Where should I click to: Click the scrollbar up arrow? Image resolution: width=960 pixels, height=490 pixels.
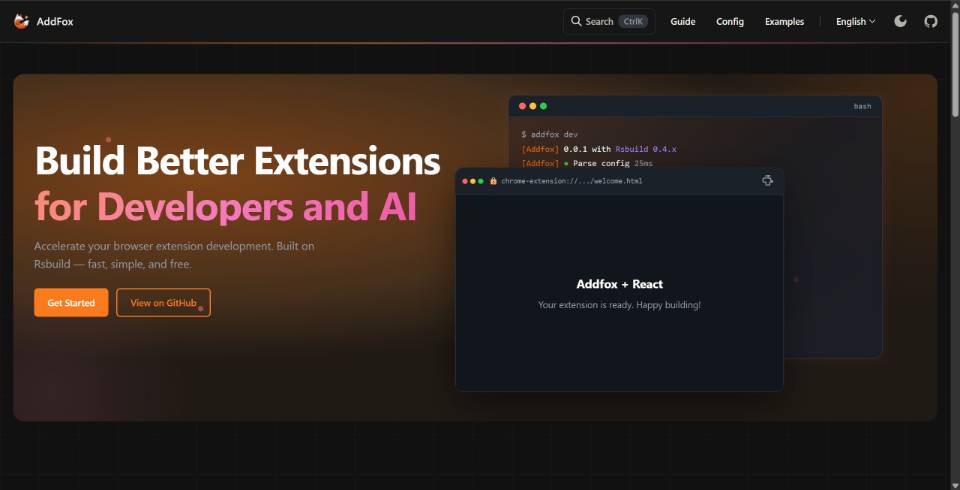click(954, 4)
